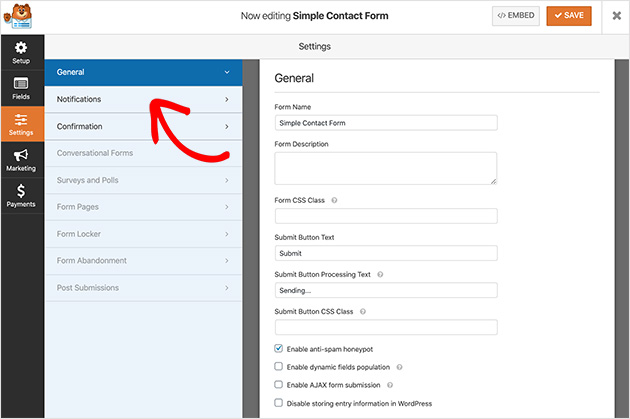Select the Settings sliders icon
Screen dimensions: 630x419
(21, 125)
